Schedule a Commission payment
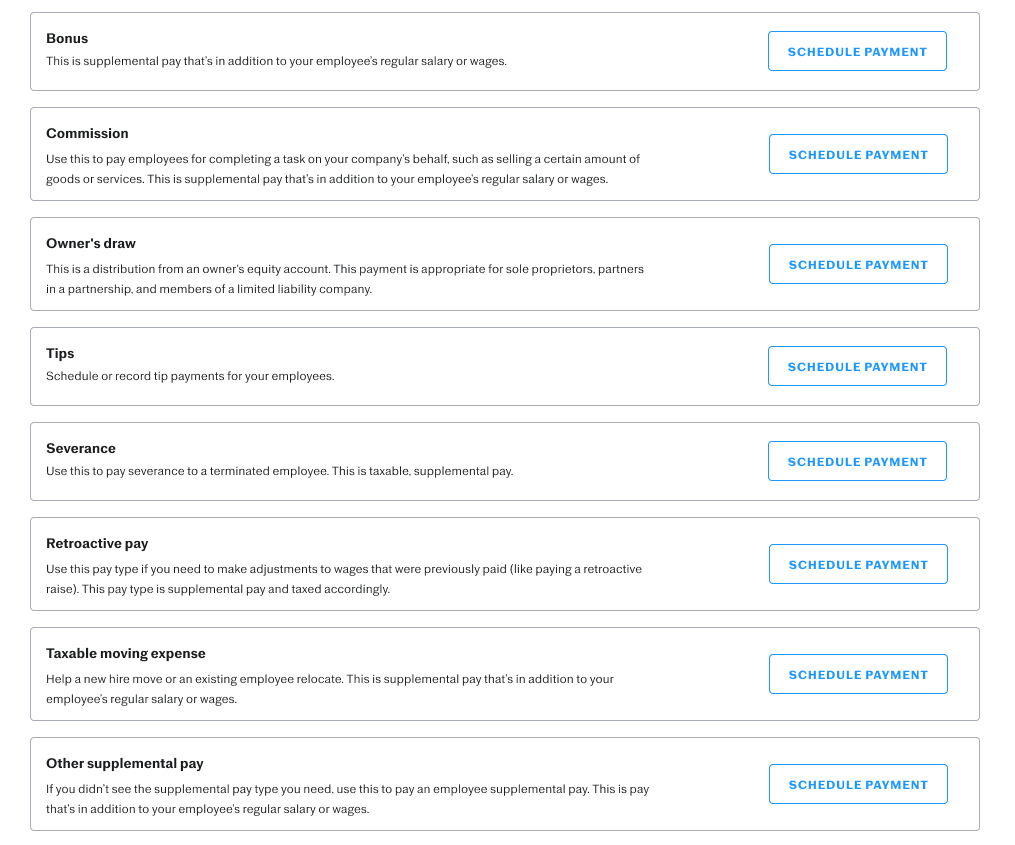Image resolution: width=1015 pixels, height=845 pixels. tap(858, 155)
